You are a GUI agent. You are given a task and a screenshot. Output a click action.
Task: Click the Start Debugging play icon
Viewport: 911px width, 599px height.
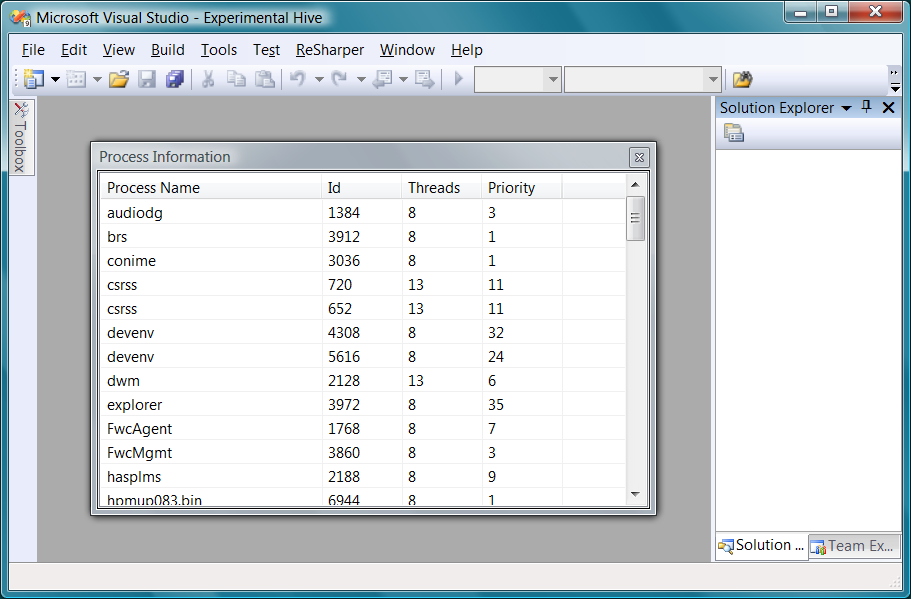(458, 78)
